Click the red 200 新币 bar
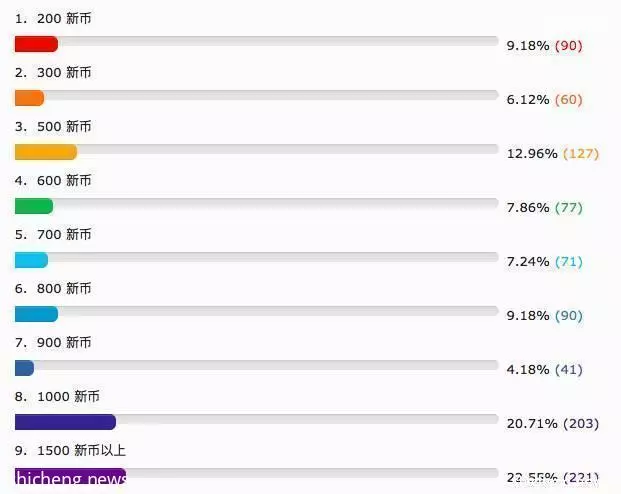 (36, 44)
